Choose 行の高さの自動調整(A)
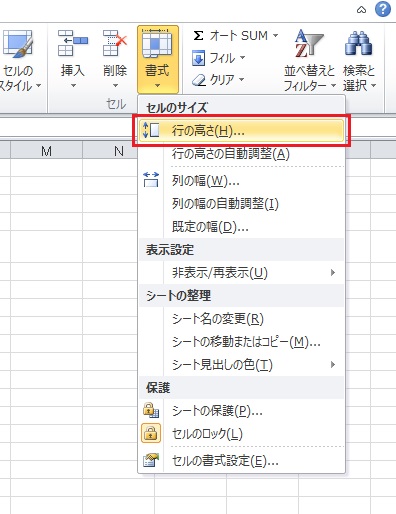This screenshot has width=396, height=514. (x=241, y=154)
